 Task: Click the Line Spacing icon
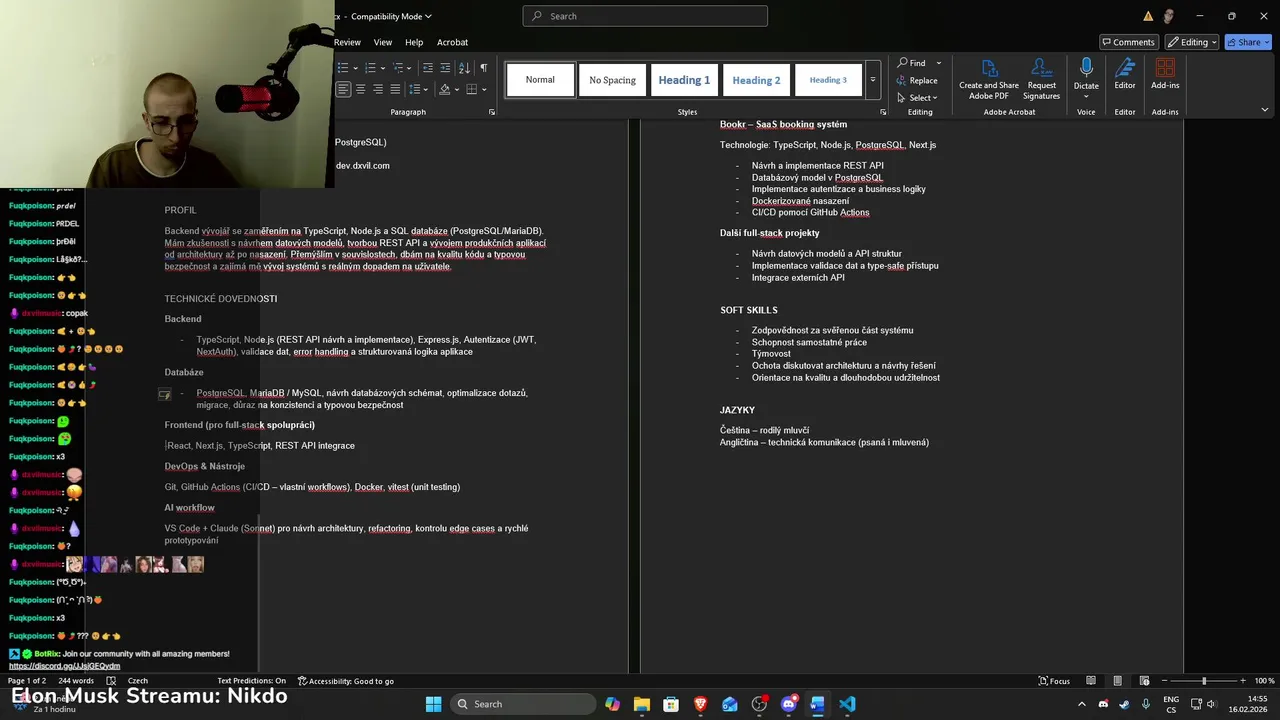click(x=417, y=89)
